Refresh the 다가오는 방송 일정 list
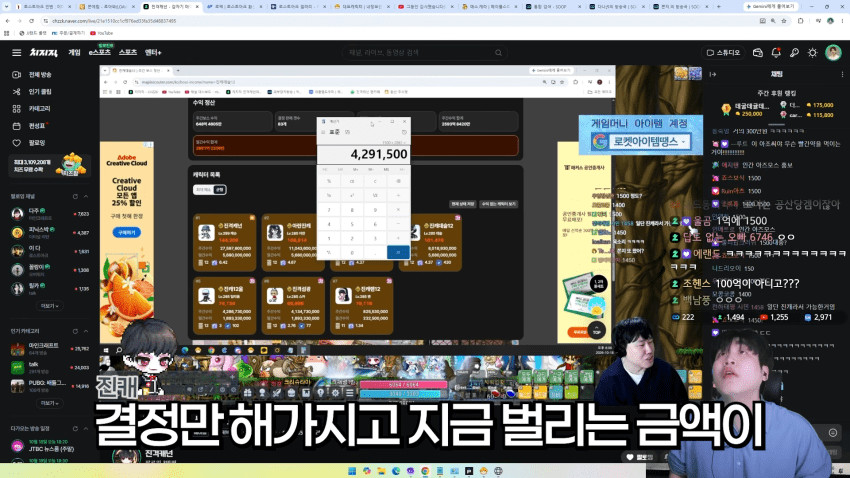This screenshot has height=478, width=850. coord(75,429)
